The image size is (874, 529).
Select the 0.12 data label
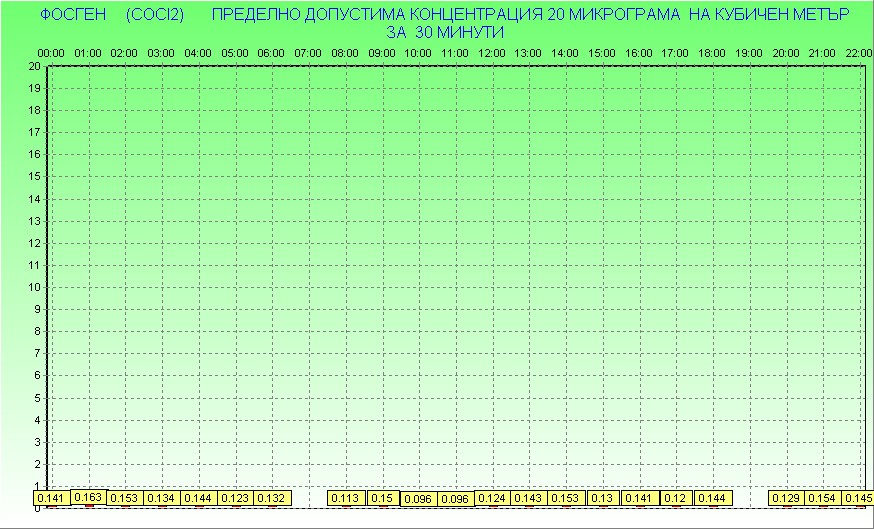point(675,498)
